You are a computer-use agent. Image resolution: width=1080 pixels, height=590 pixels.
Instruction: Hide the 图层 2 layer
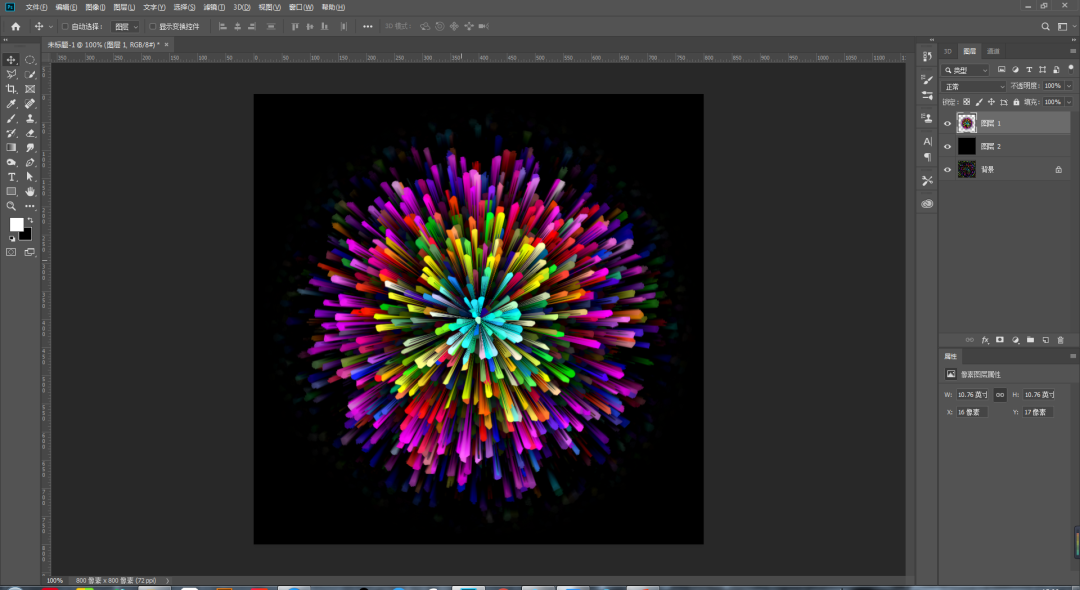click(948, 147)
